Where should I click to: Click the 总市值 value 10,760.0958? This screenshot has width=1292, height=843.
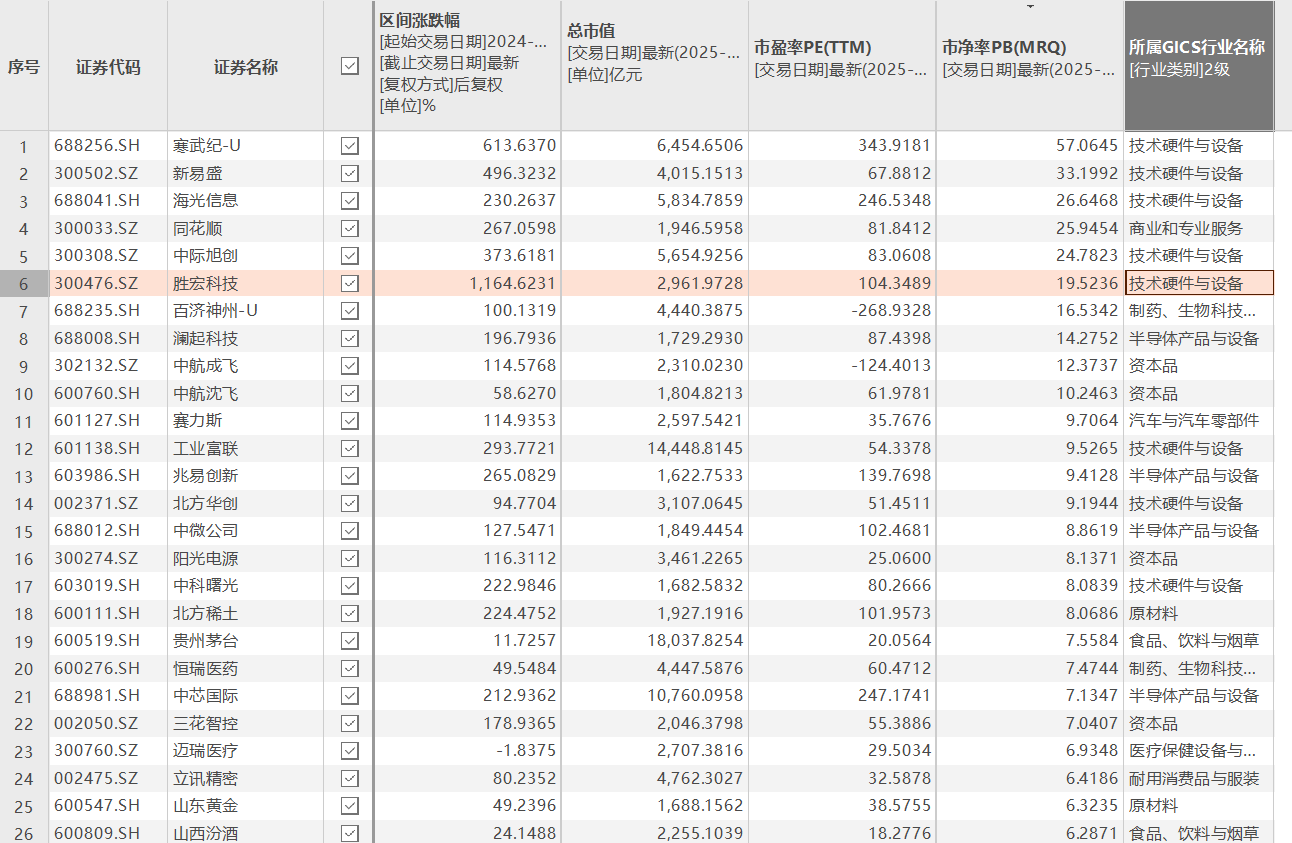click(696, 696)
